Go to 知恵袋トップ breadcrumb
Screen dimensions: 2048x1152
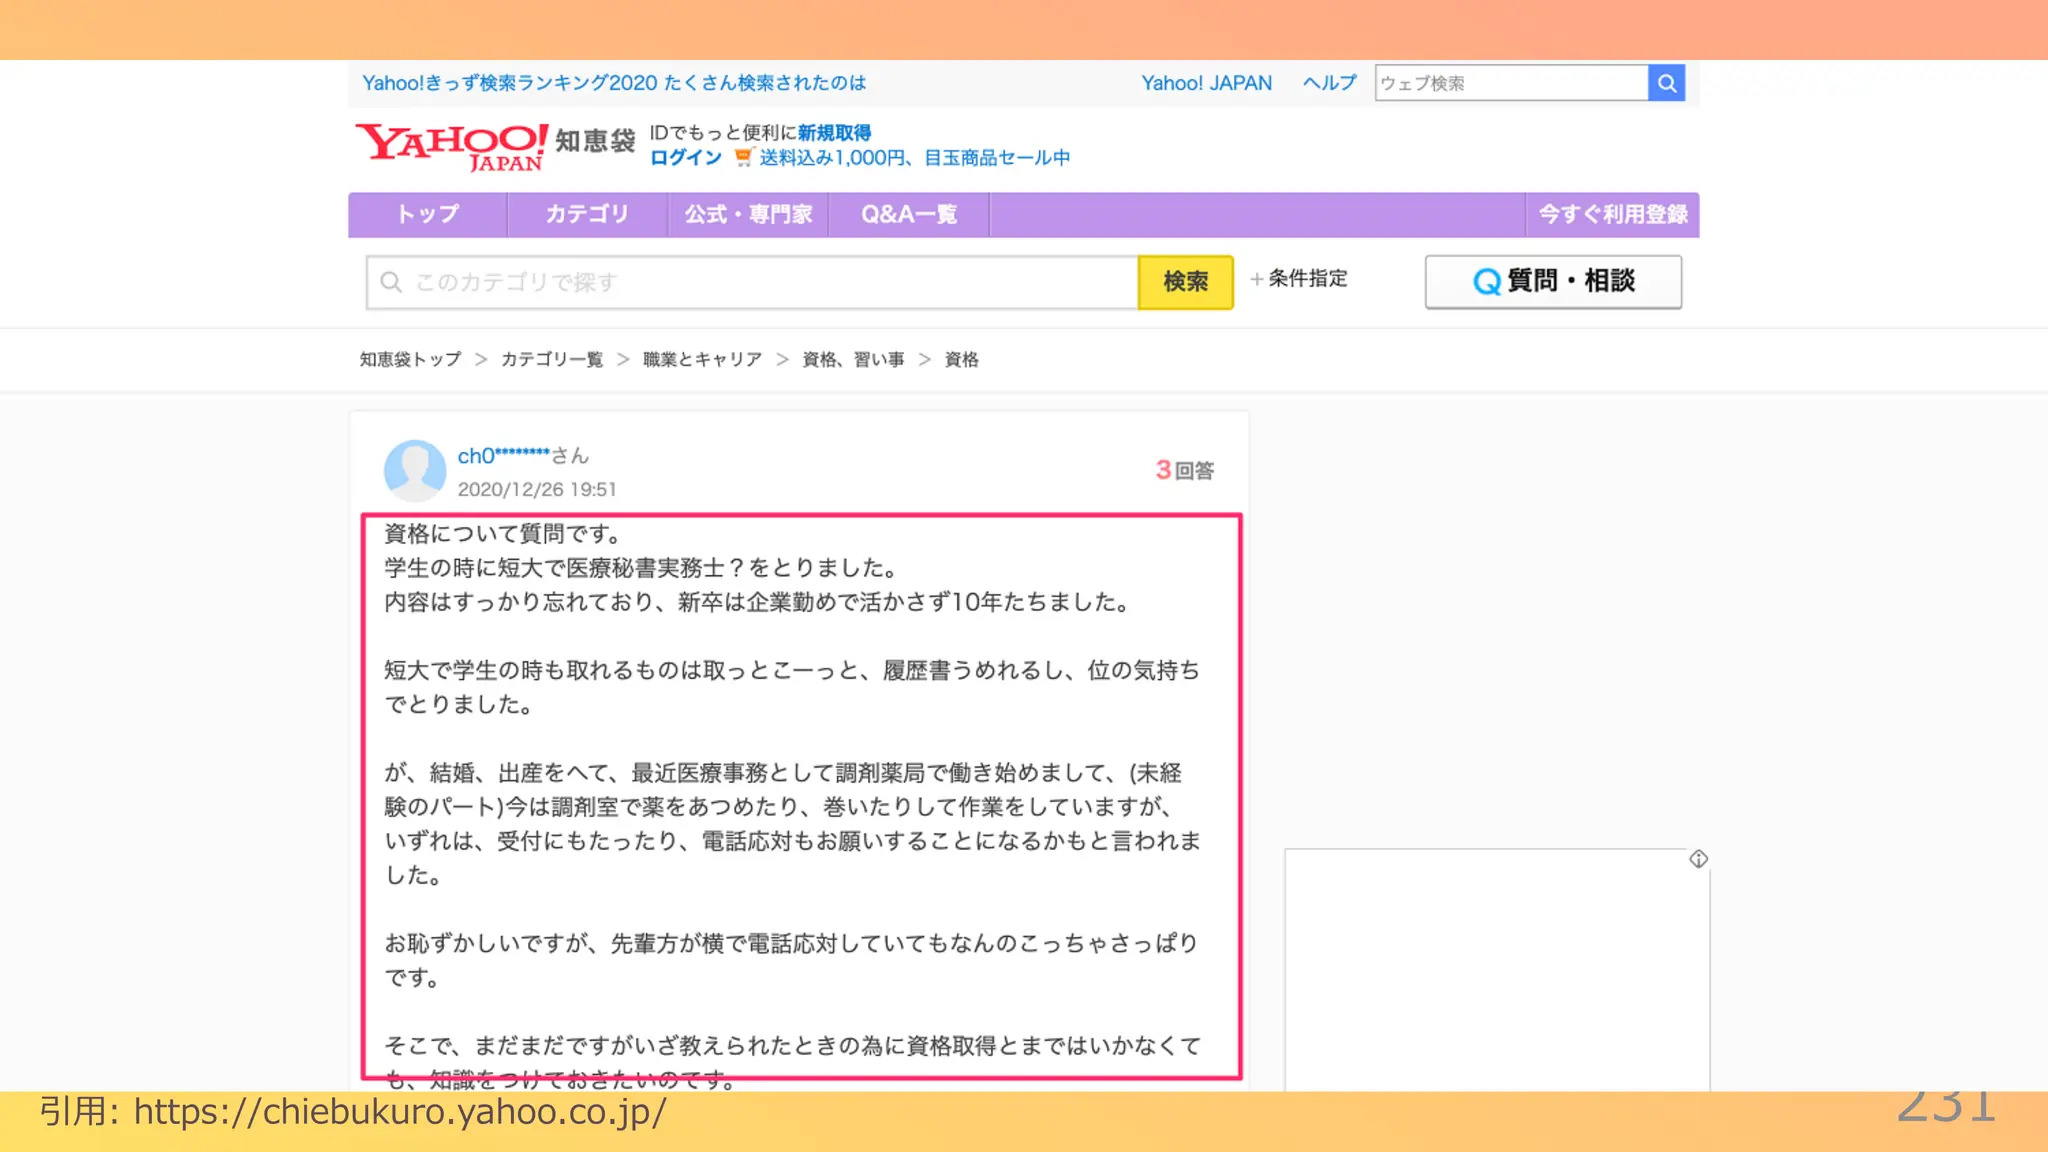click(411, 359)
